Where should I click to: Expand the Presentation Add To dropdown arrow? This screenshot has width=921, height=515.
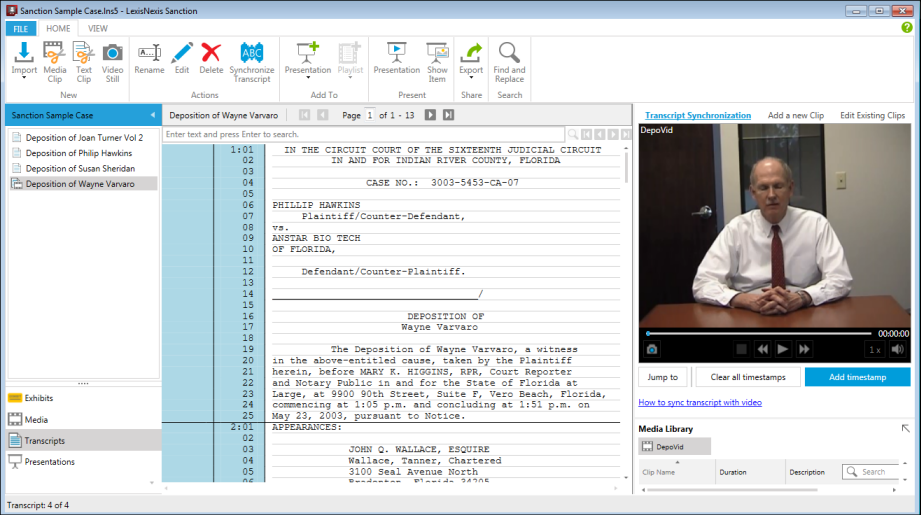point(308,78)
